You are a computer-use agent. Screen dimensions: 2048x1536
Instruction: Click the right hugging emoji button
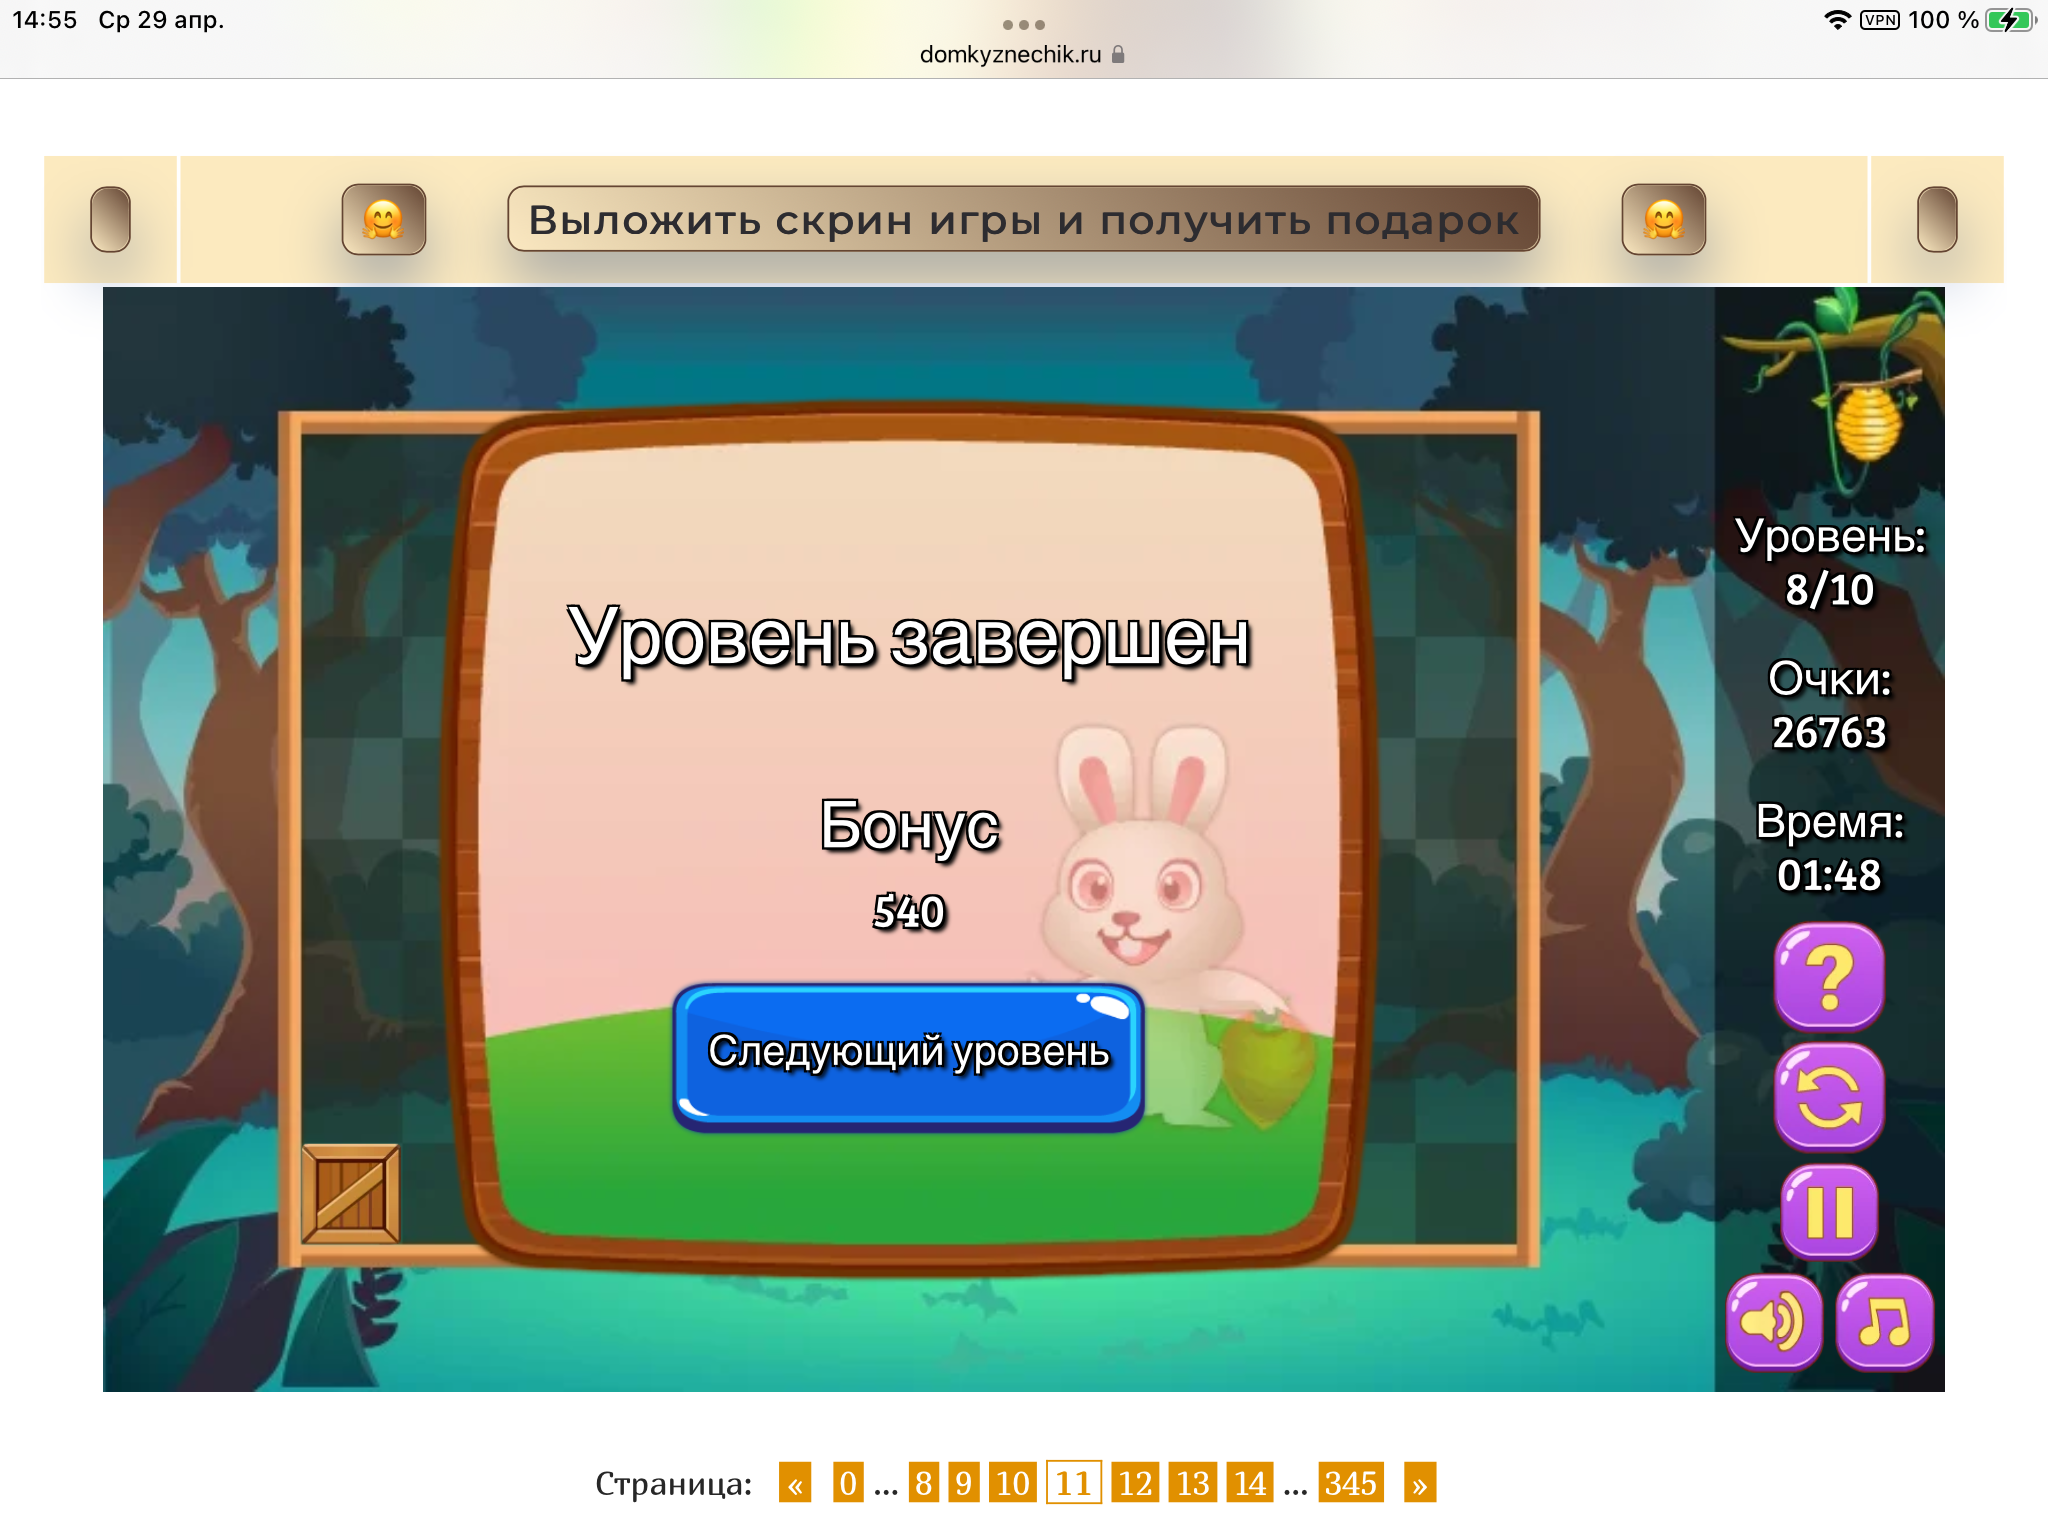tap(1663, 219)
